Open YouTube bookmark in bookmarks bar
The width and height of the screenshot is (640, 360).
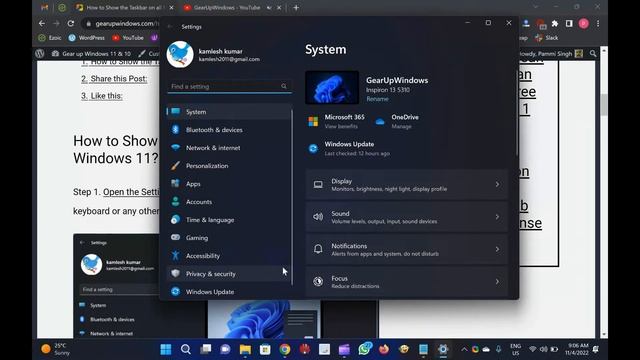click(128, 38)
